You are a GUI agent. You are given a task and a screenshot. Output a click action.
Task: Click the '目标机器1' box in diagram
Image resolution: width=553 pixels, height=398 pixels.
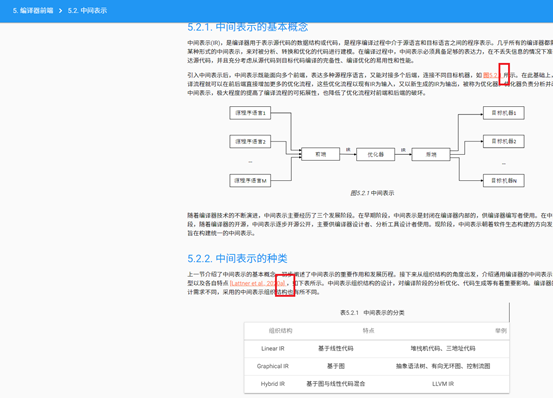[504, 113]
